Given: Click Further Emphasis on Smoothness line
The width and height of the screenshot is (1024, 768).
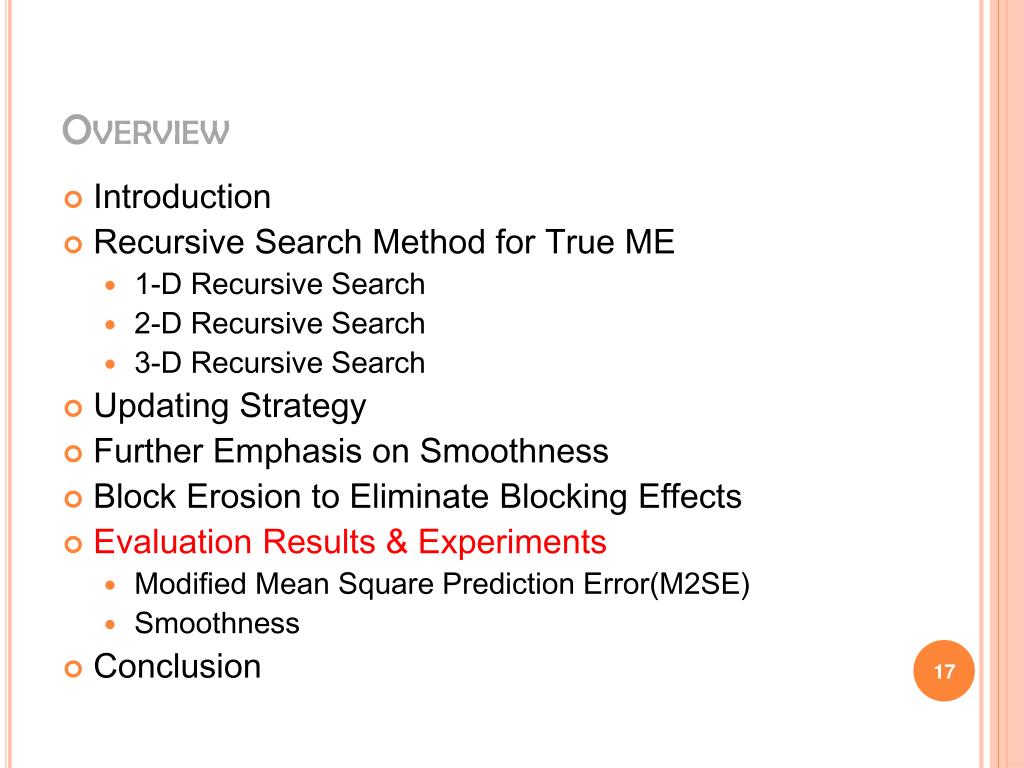Looking at the screenshot, I should point(351,451).
